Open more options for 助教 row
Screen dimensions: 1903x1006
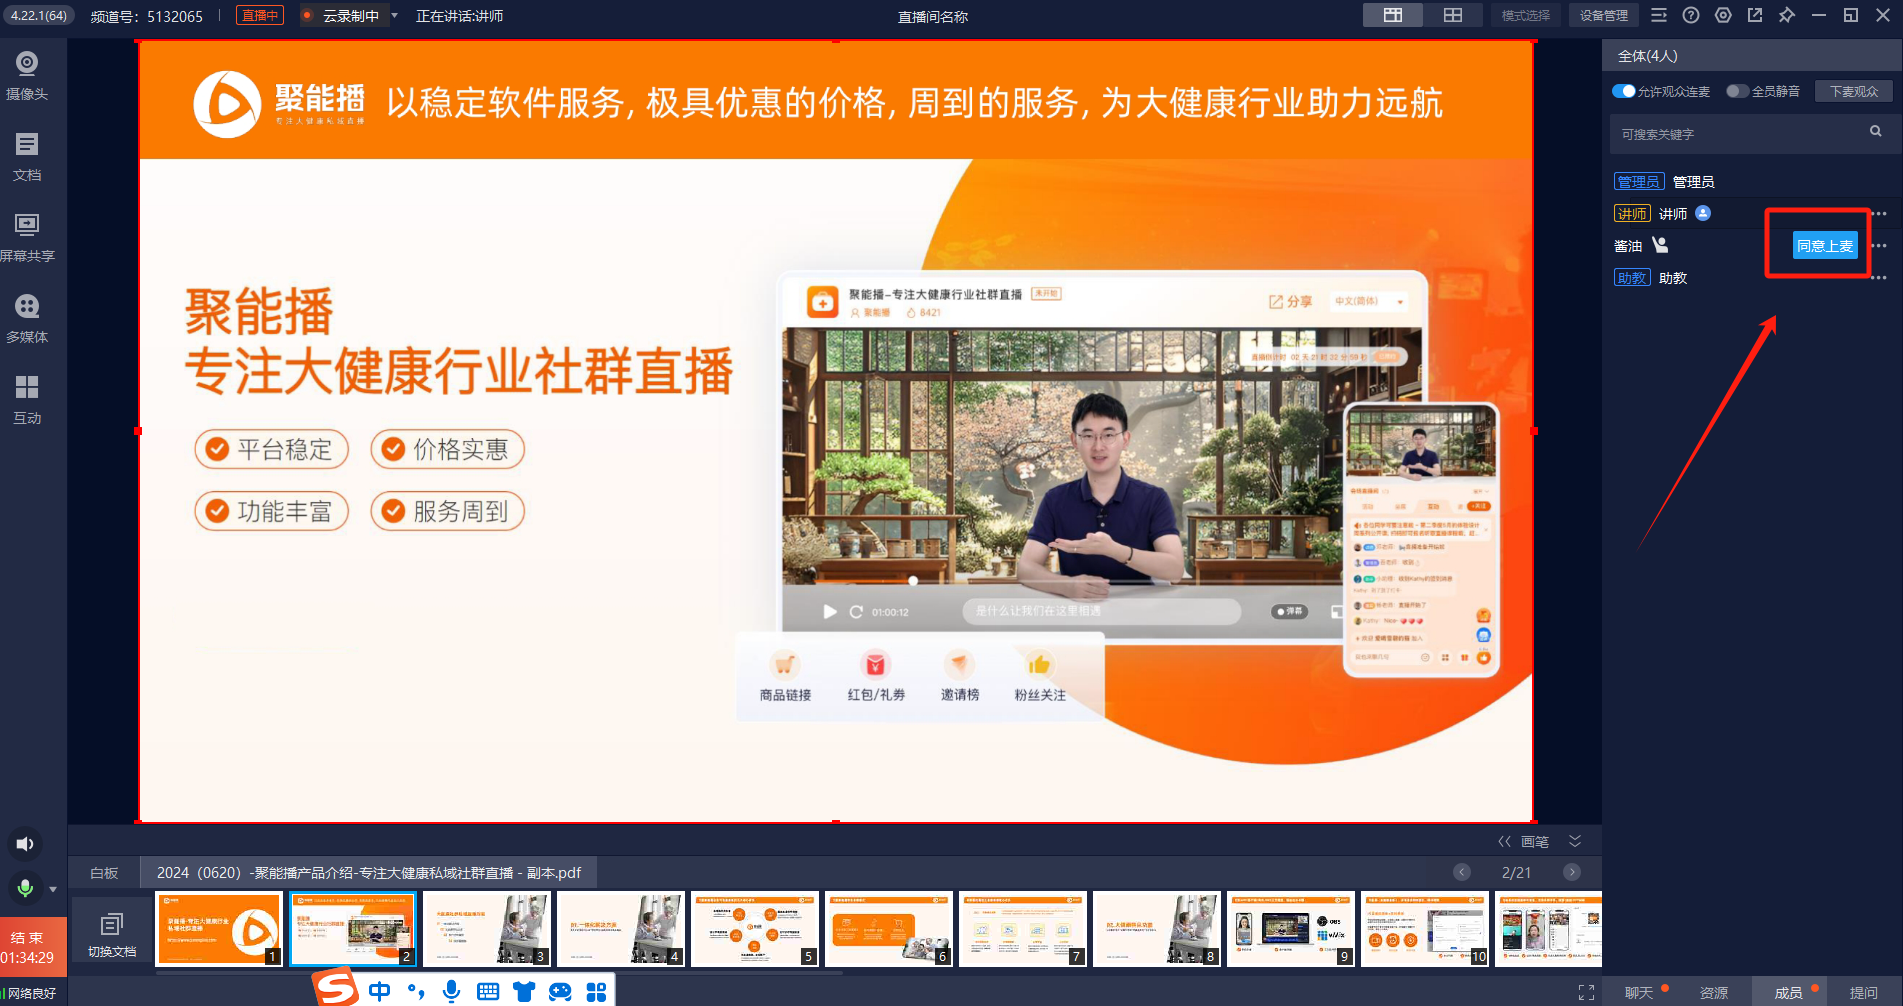tap(1880, 278)
